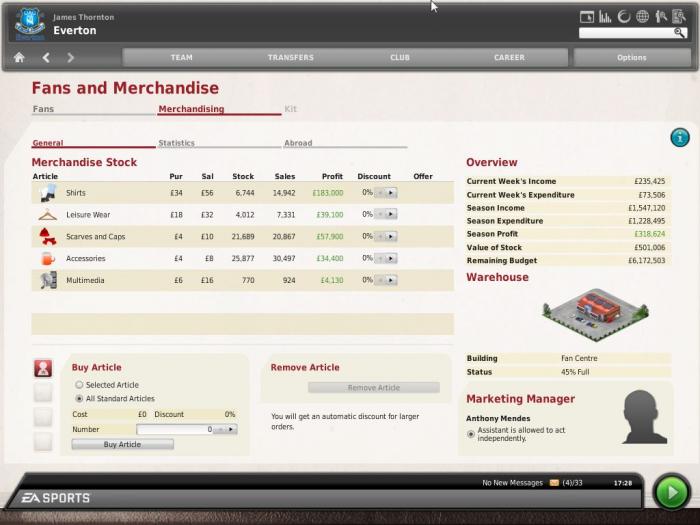Increase the buy Number stepper arrow
The width and height of the screenshot is (700, 525).
(231, 429)
